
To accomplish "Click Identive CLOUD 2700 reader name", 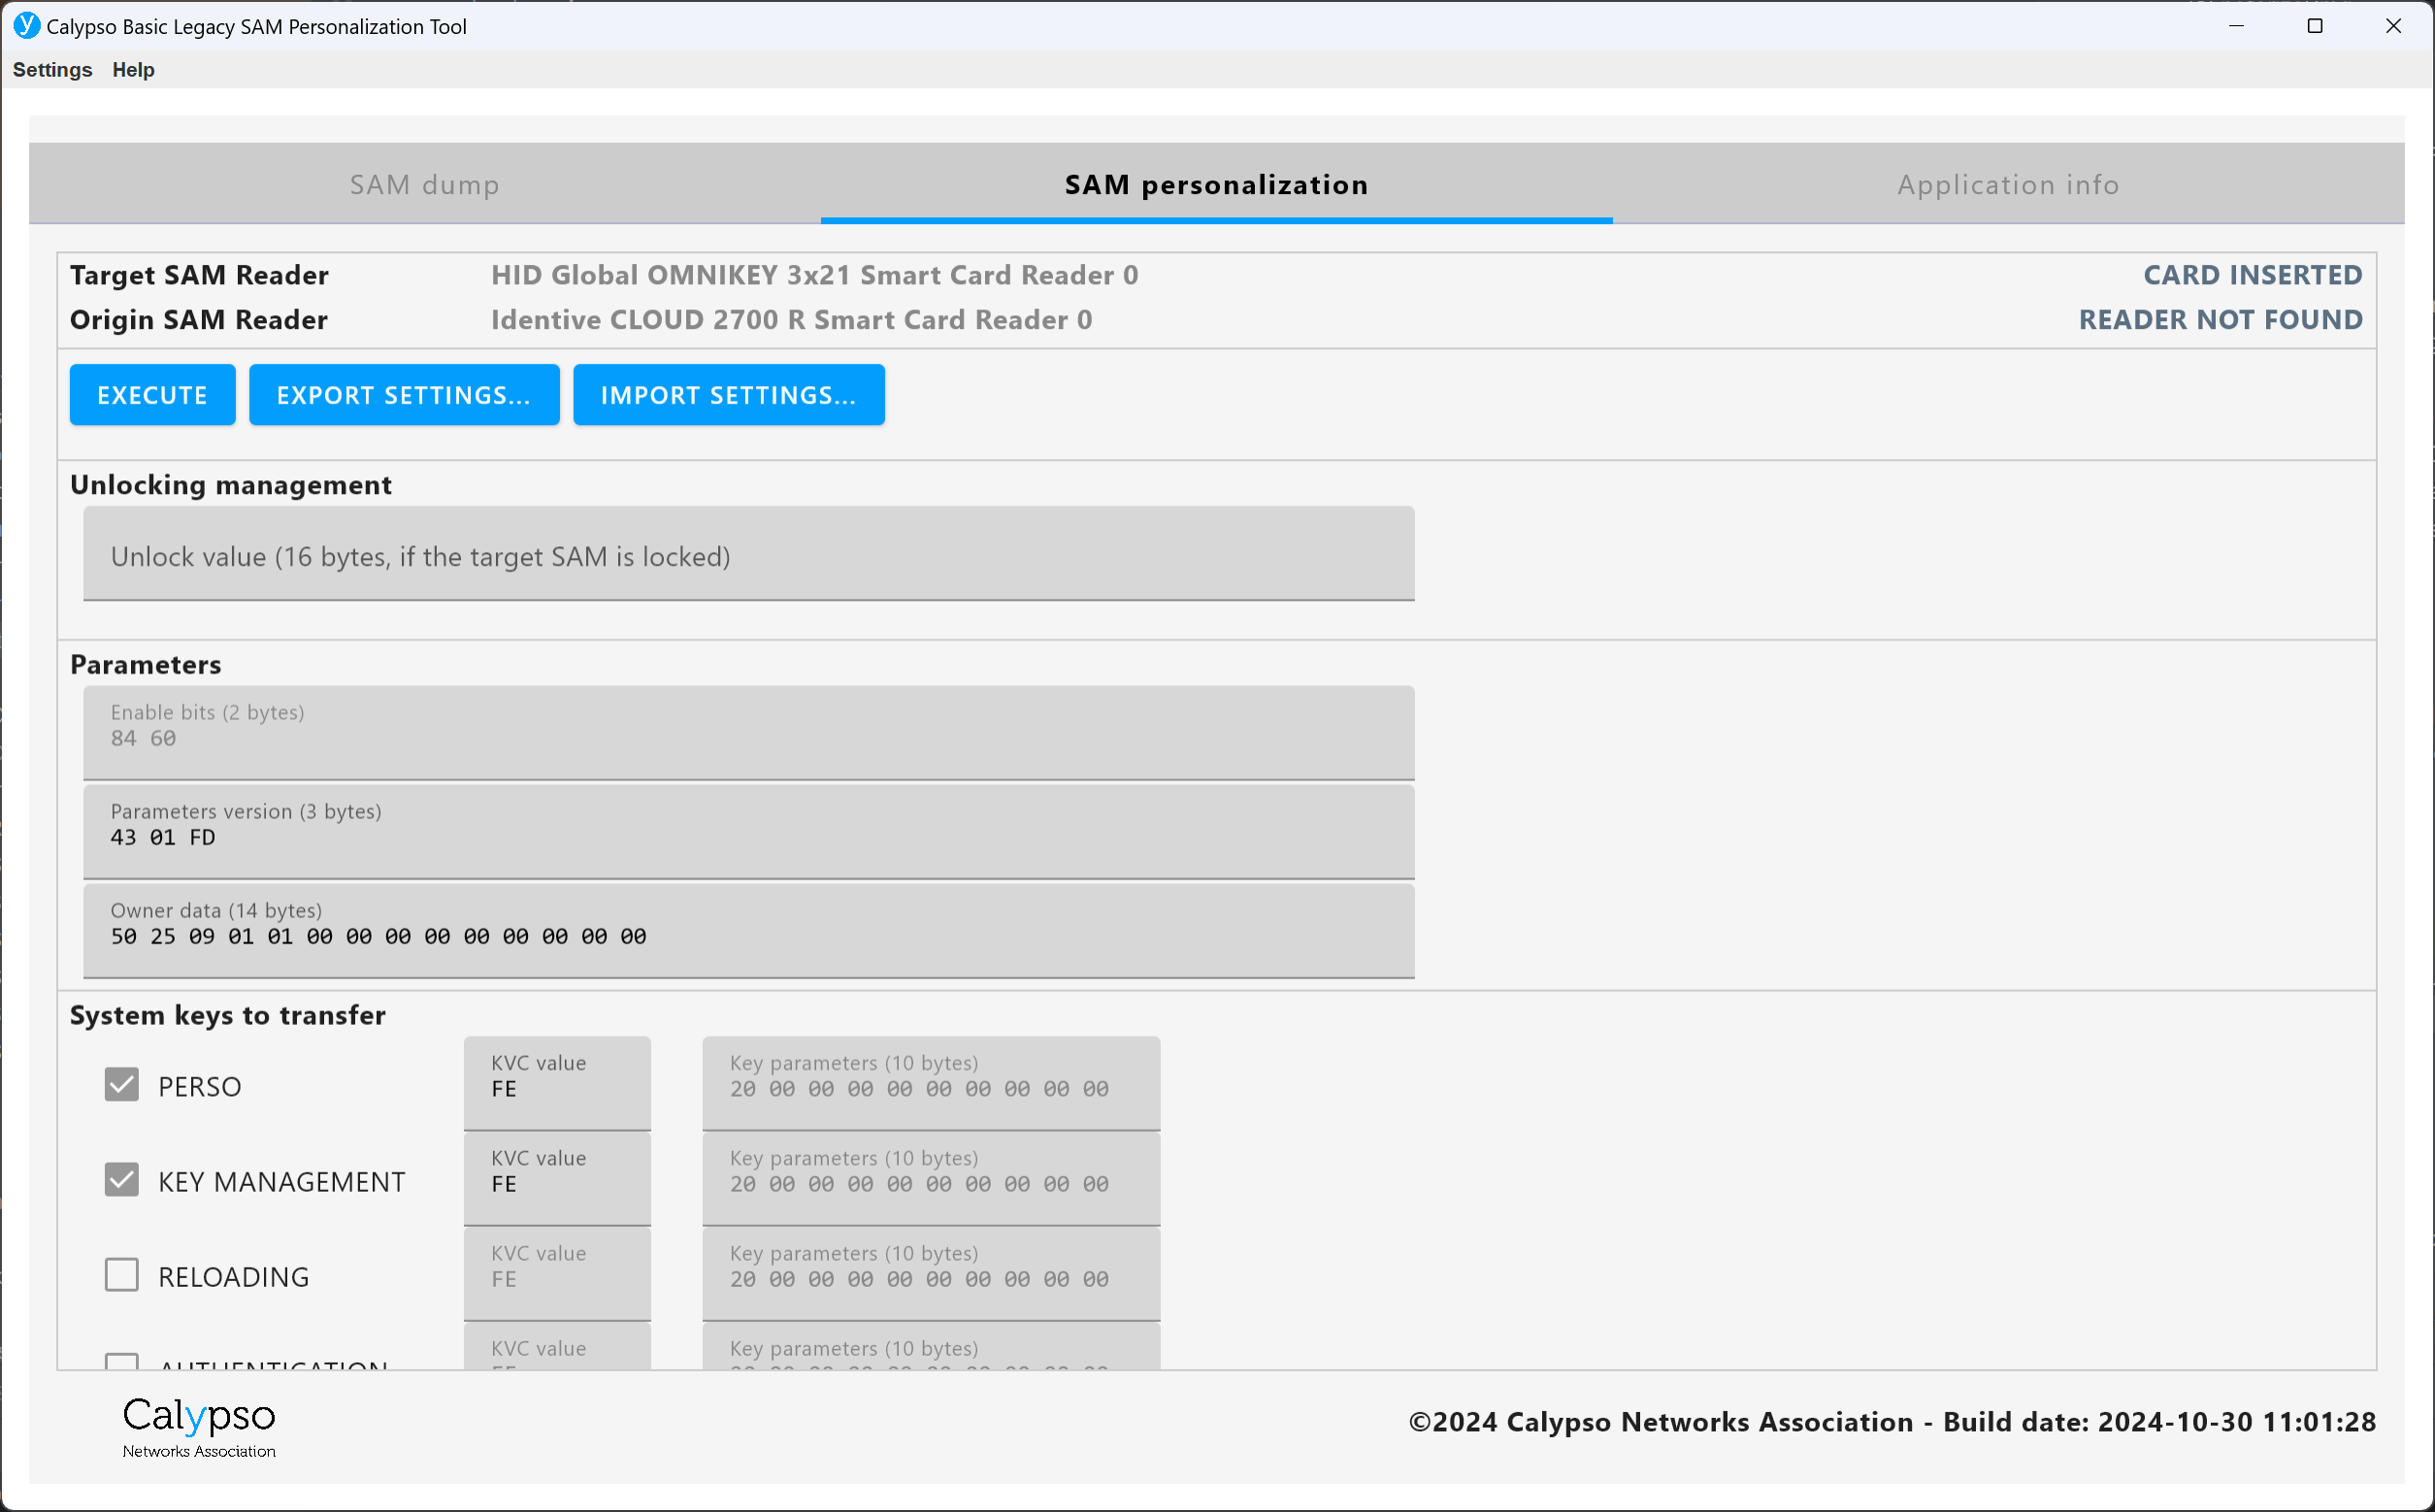I will point(792,320).
